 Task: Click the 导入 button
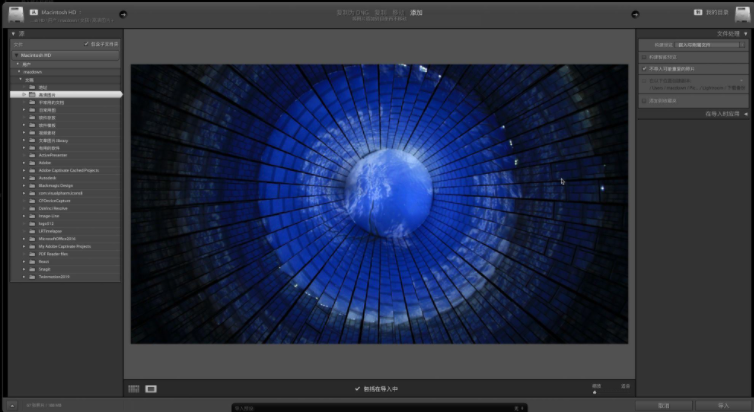(722, 405)
